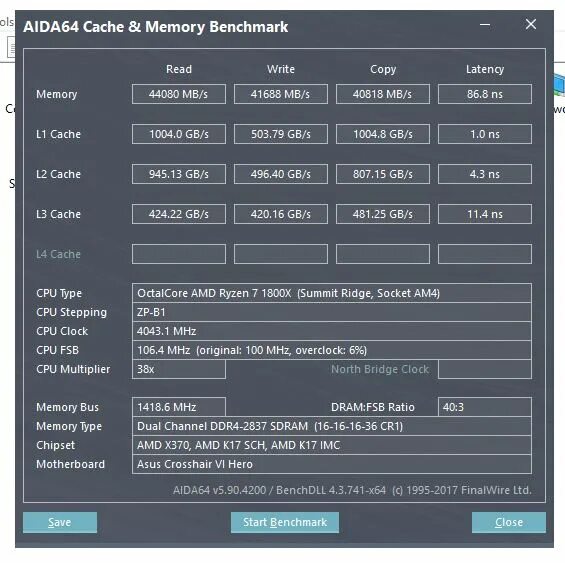
Task: Click the CPU Type field showing Ryzen 7 1800X
Action: click(x=332, y=293)
